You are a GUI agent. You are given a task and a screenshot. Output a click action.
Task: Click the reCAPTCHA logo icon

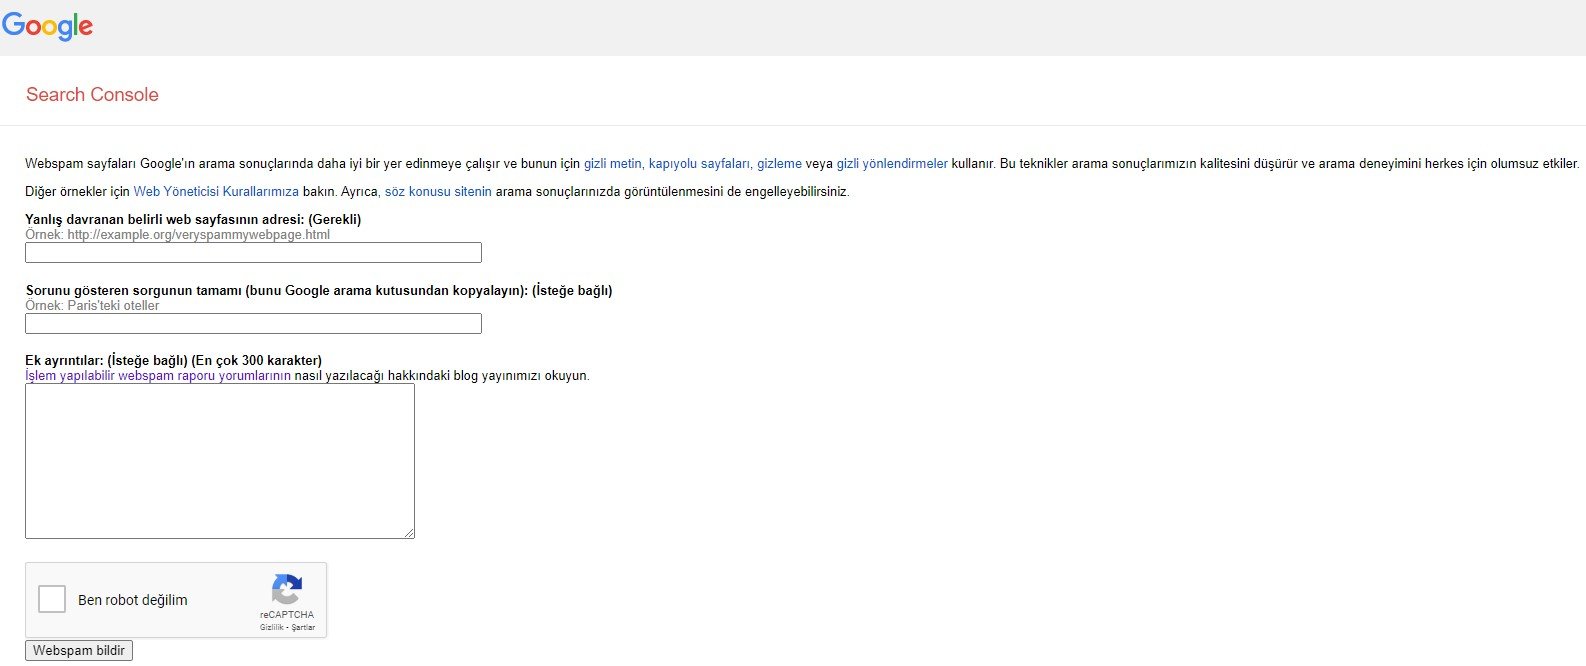coord(287,589)
